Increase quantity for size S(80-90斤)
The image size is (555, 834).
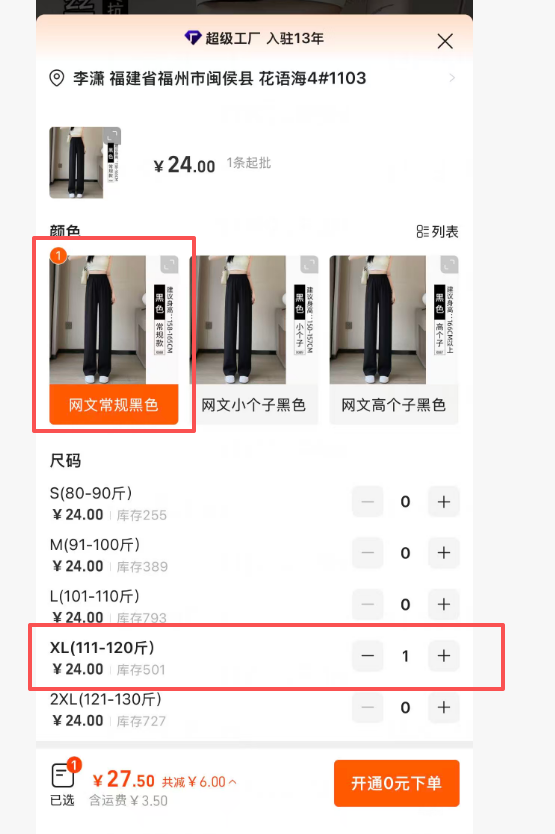444,502
